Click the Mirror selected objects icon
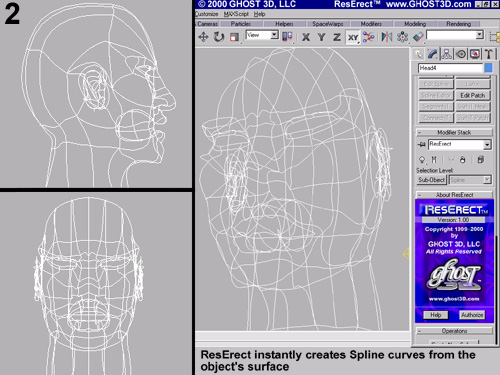 [387, 37]
